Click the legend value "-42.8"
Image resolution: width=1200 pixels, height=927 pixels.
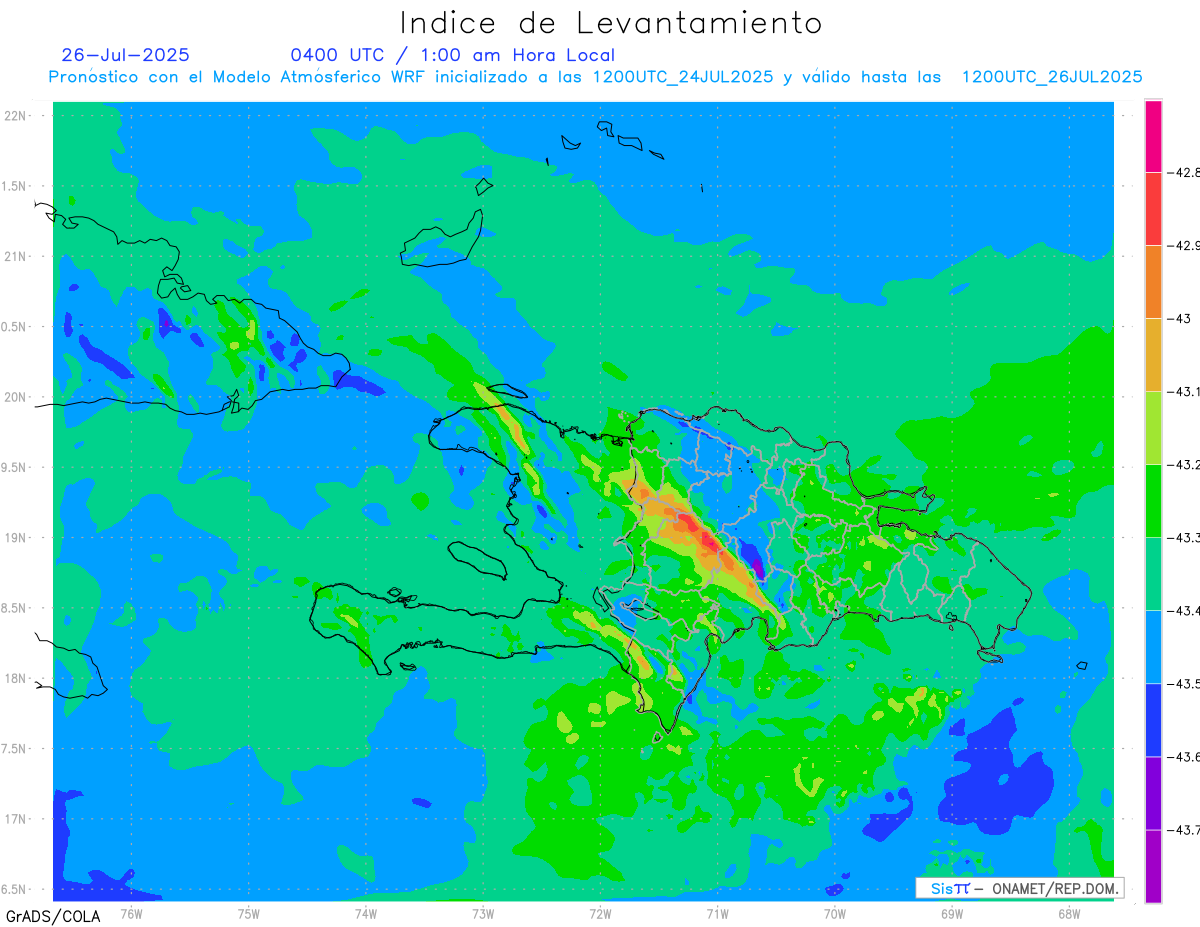point(1184,172)
